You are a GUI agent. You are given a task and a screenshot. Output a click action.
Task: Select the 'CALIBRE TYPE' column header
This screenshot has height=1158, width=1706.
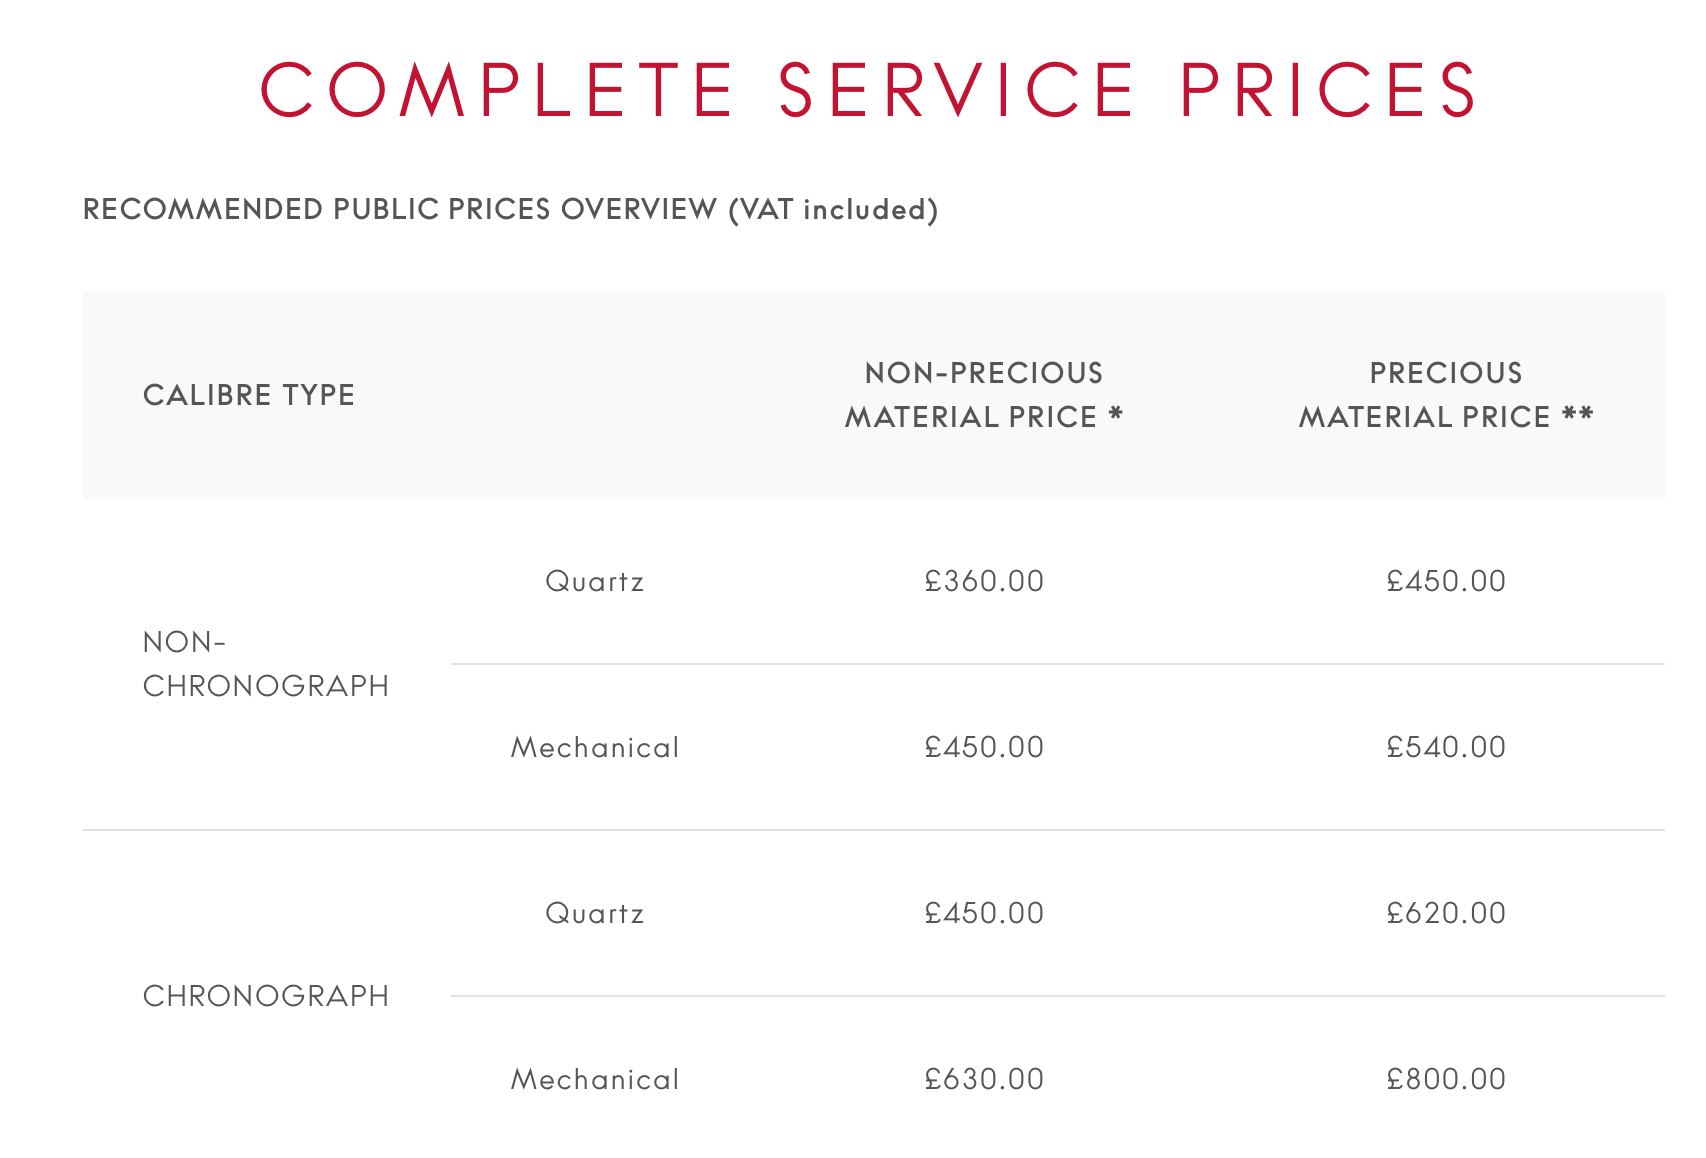[249, 395]
